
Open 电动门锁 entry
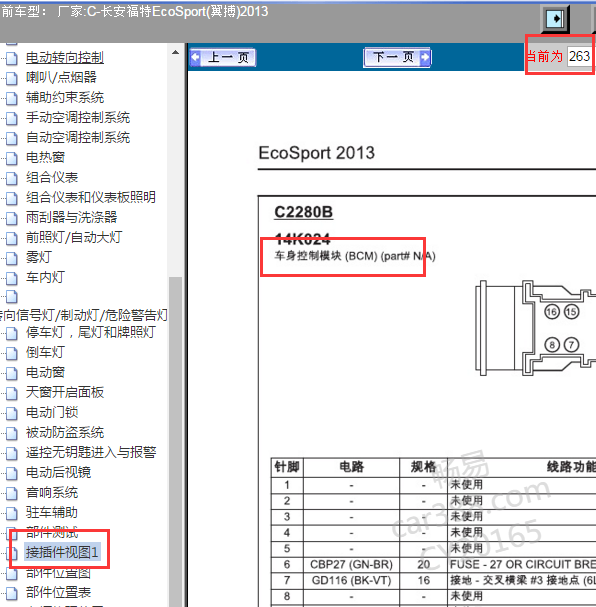52,412
